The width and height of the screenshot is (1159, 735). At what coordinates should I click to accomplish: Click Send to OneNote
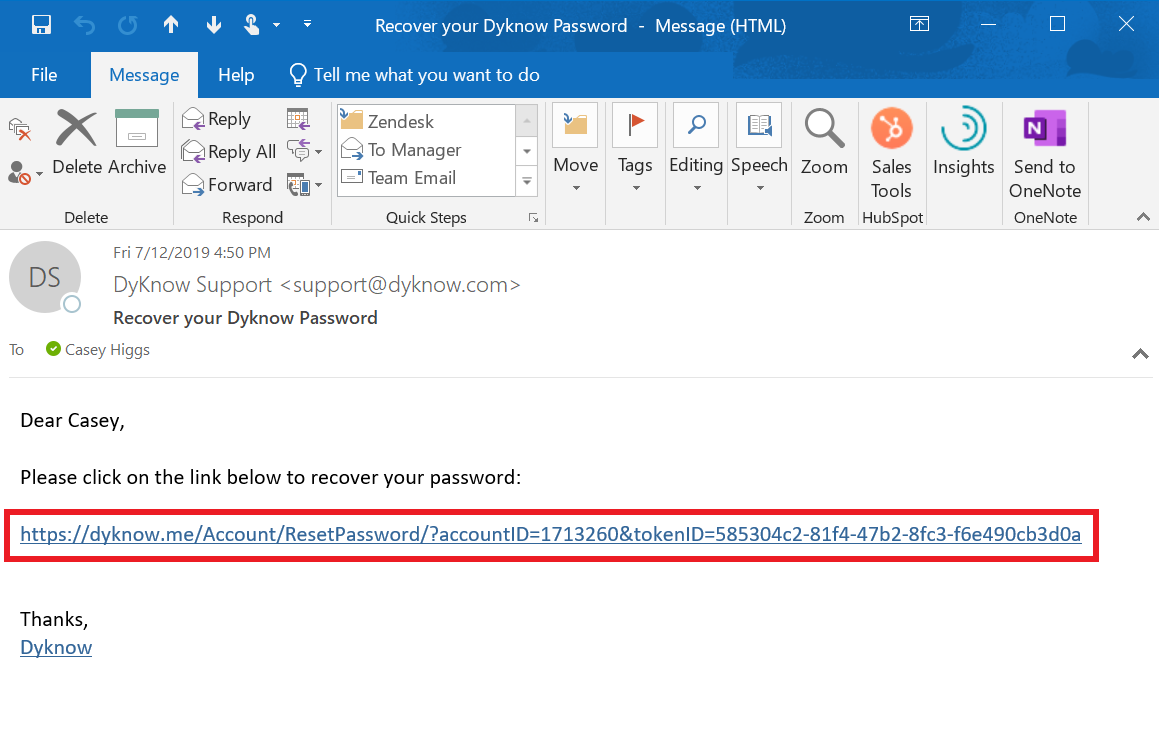tap(1045, 154)
